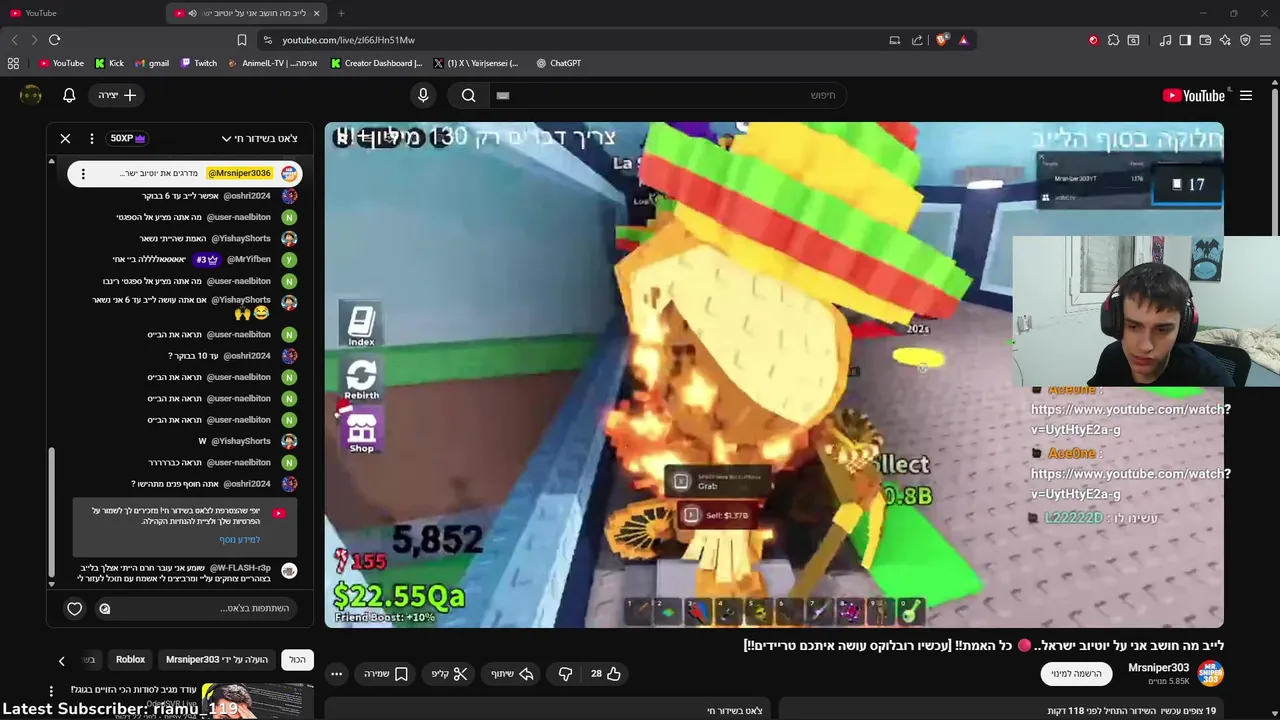Click the YouTube logo

tap(1194, 95)
